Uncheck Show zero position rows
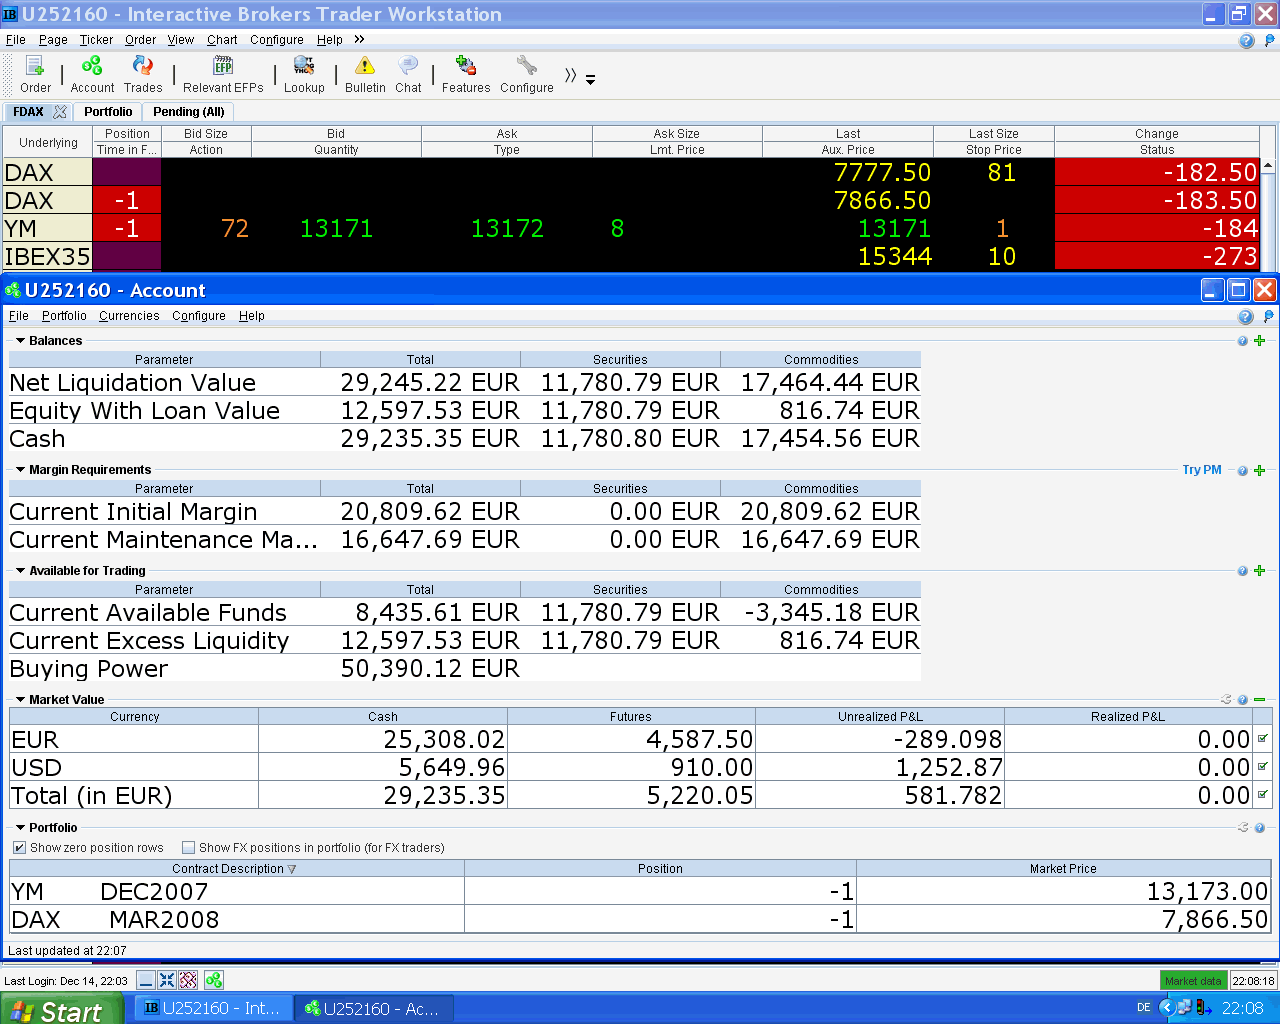The height and width of the screenshot is (1024, 1280). pyautogui.click(x=19, y=848)
